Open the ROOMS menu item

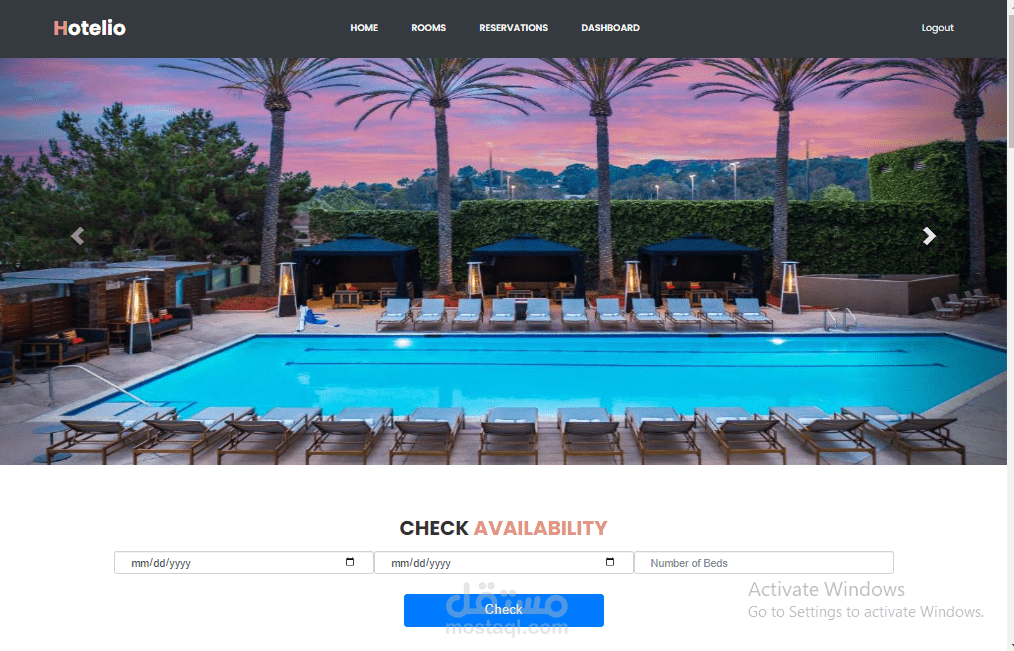pyautogui.click(x=429, y=28)
